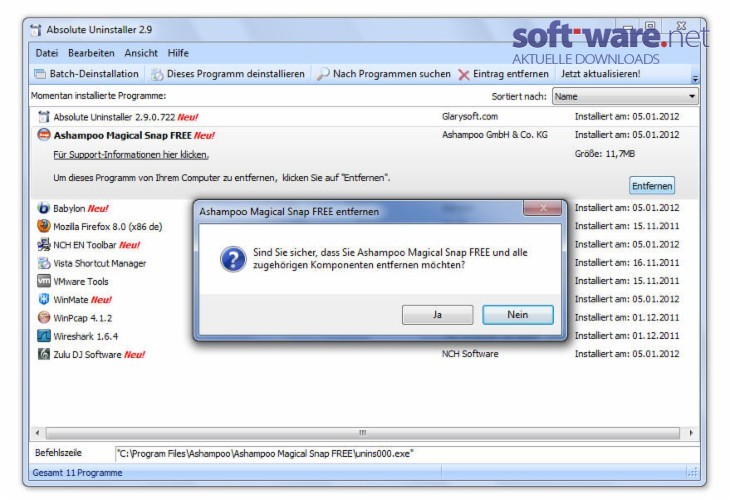Viewport: 730px width, 500px height.
Task: Click the status bar resize grip
Action: (x=693, y=473)
